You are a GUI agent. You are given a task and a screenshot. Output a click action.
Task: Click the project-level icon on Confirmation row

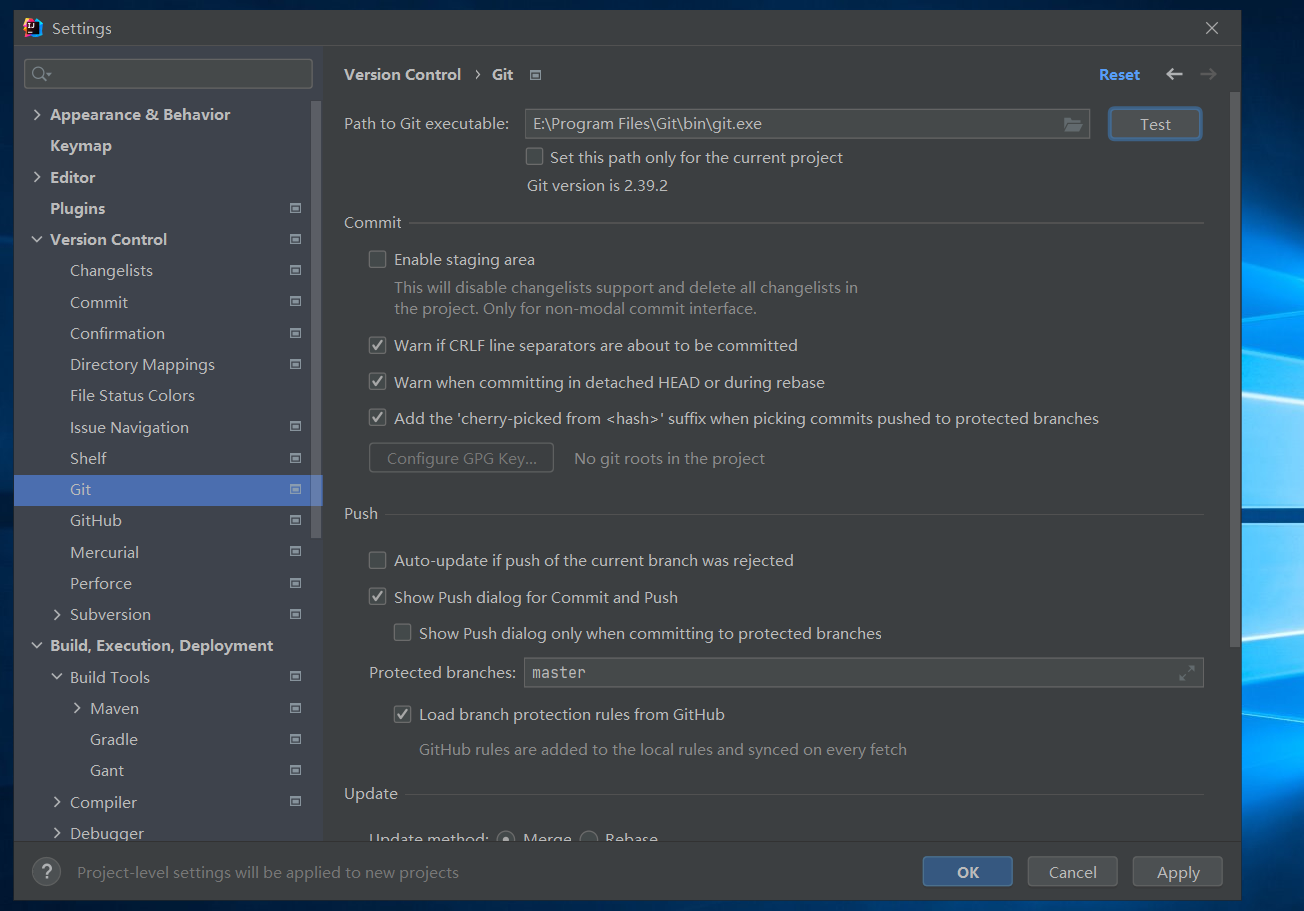pyautogui.click(x=295, y=333)
